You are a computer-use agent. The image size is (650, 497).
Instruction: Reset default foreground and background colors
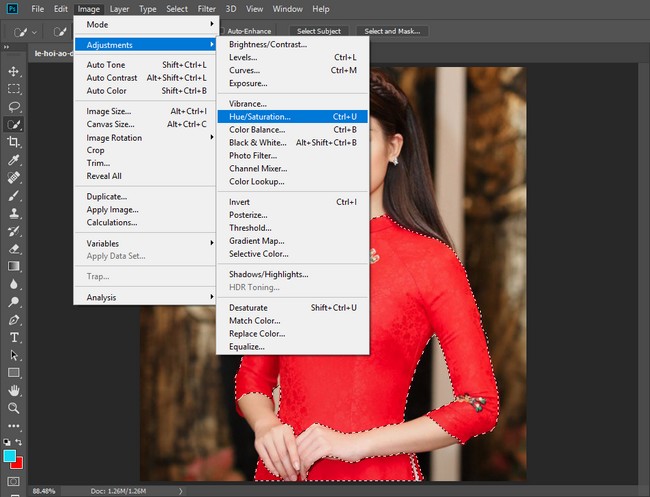point(7,442)
